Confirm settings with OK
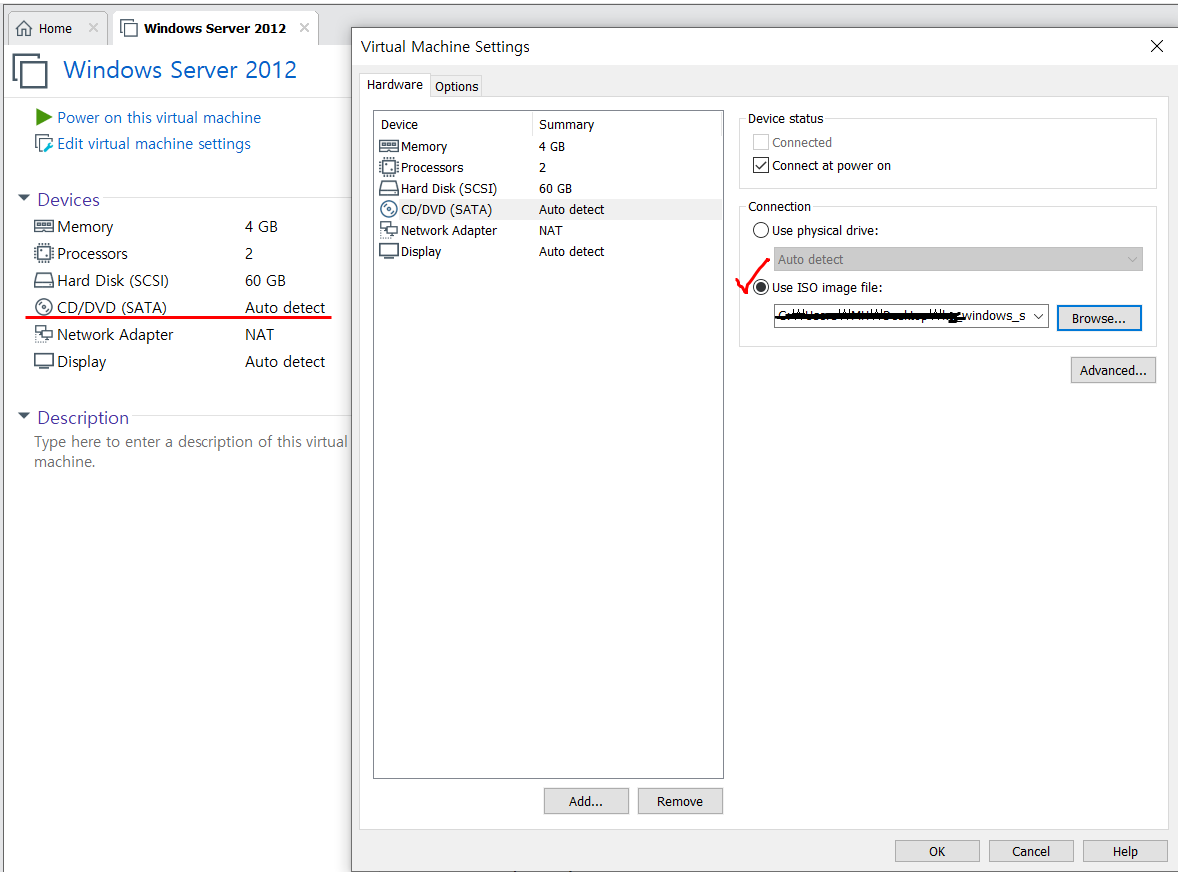1178x872 pixels. point(937,851)
